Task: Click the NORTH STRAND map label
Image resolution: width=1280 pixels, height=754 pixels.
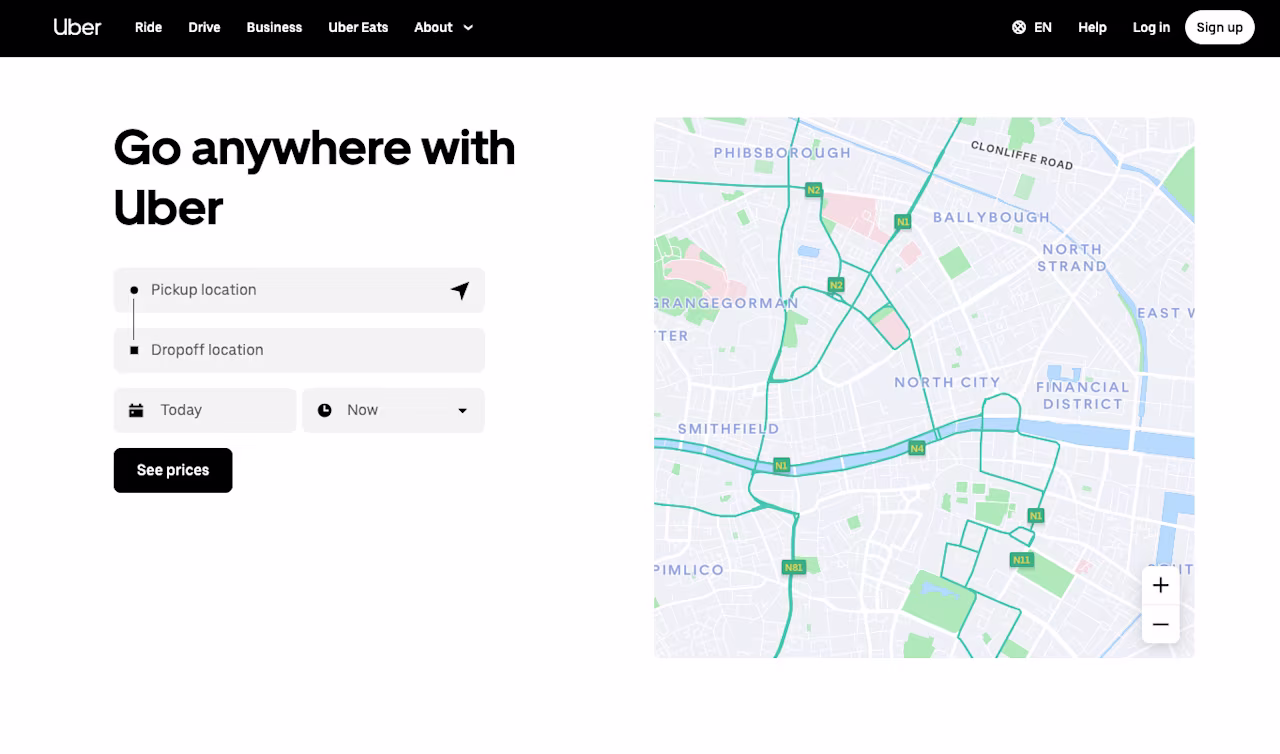Action: click(x=1072, y=257)
